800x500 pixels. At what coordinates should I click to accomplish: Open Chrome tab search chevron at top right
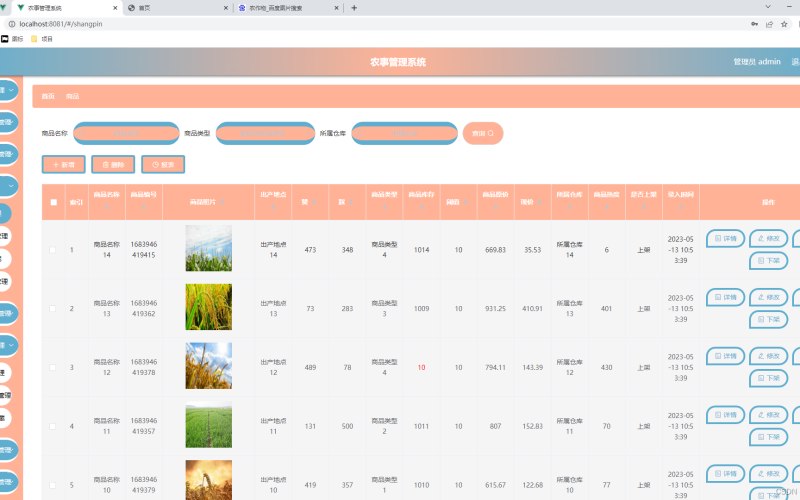[x=768, y=7]
